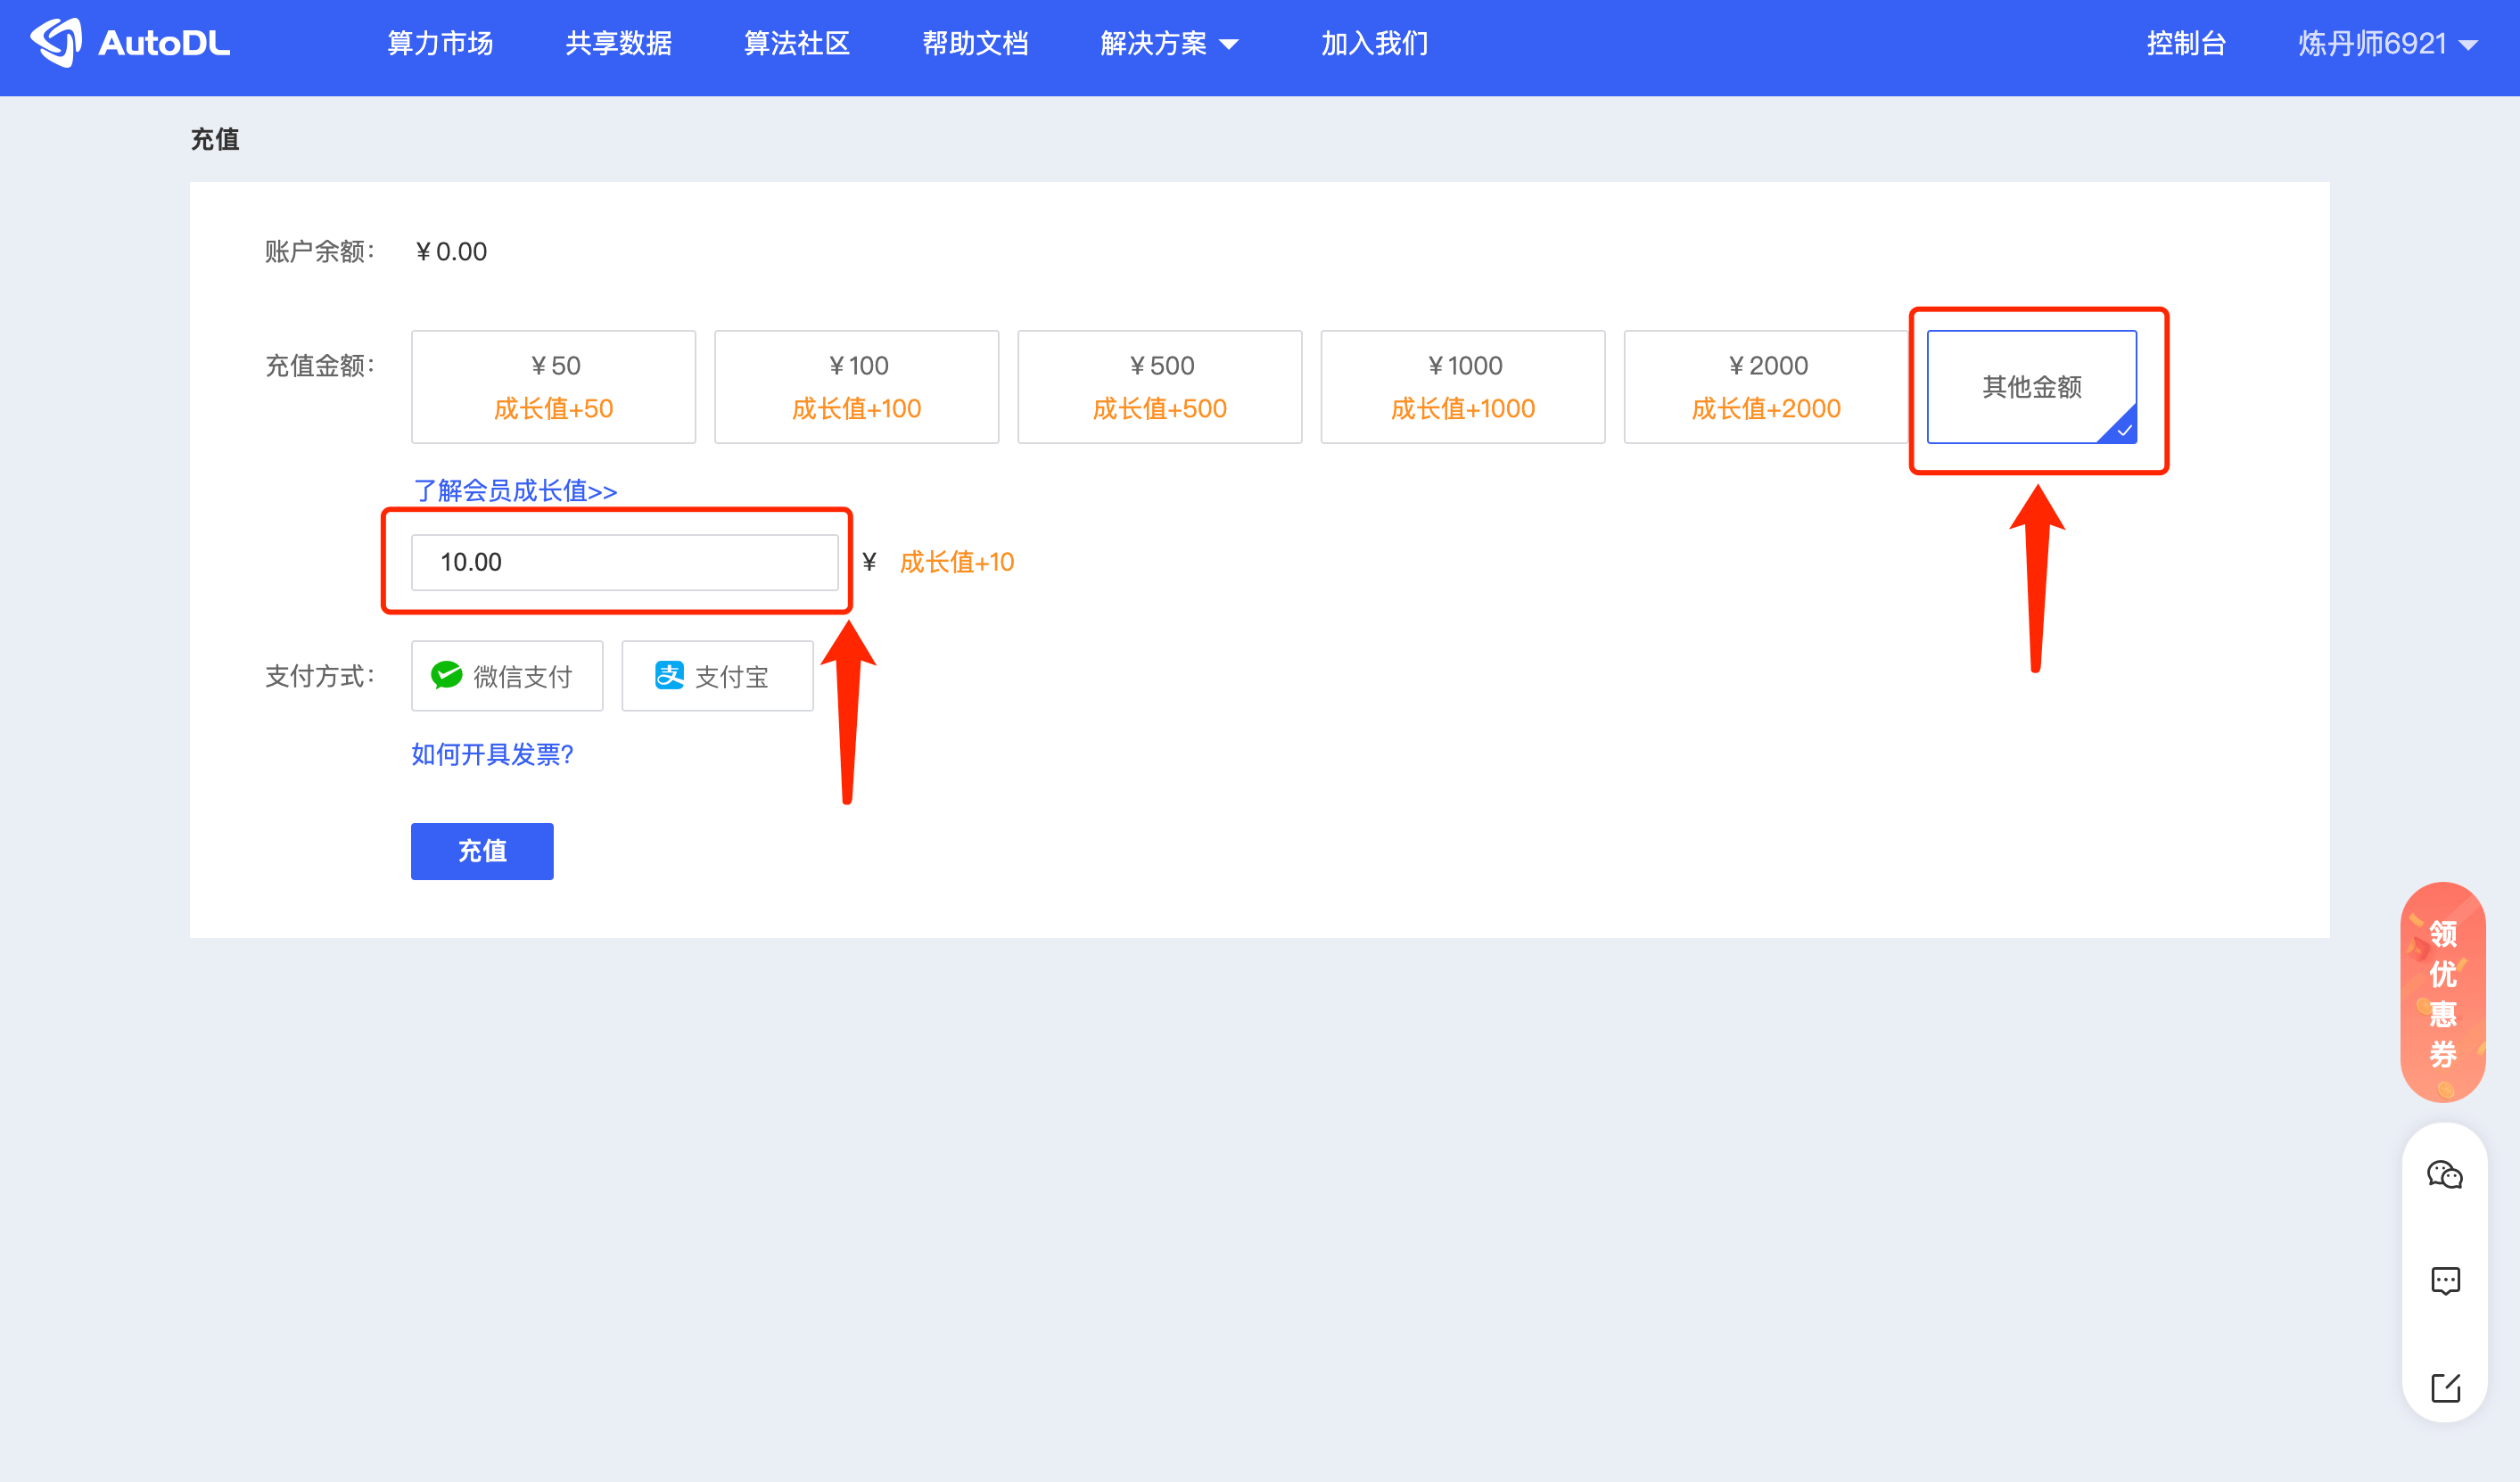Open the WeChat contact floating icon
The height and width of the screenshot is (1482, 2520).
[2444, 1174]
